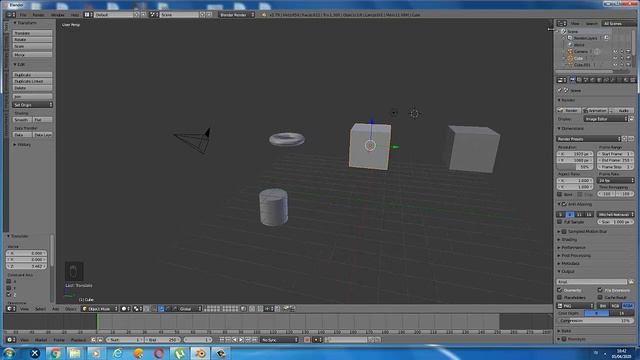Toggle the File Extensions checkbox

pyautogui.click(x=600, y=290)
